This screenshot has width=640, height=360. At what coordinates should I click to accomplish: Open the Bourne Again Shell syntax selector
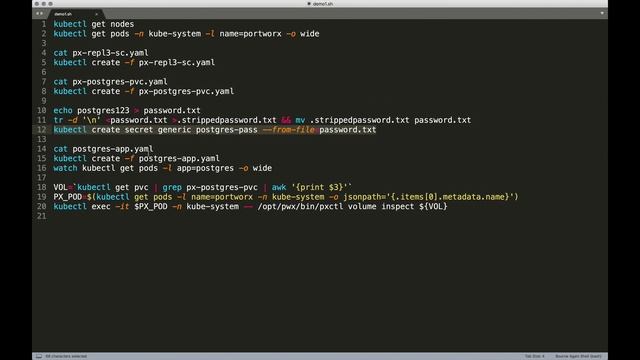point(578,356)
